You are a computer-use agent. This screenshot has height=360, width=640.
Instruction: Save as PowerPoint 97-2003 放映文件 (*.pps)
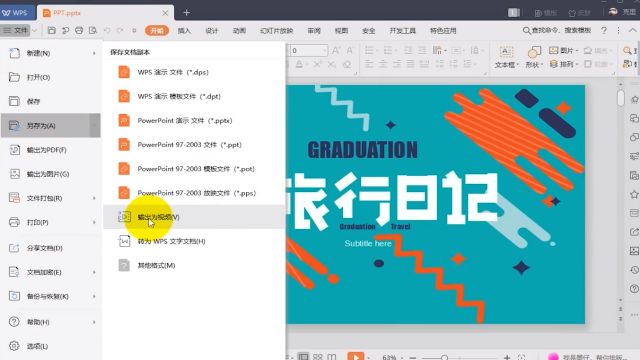[x=194, y=193]
